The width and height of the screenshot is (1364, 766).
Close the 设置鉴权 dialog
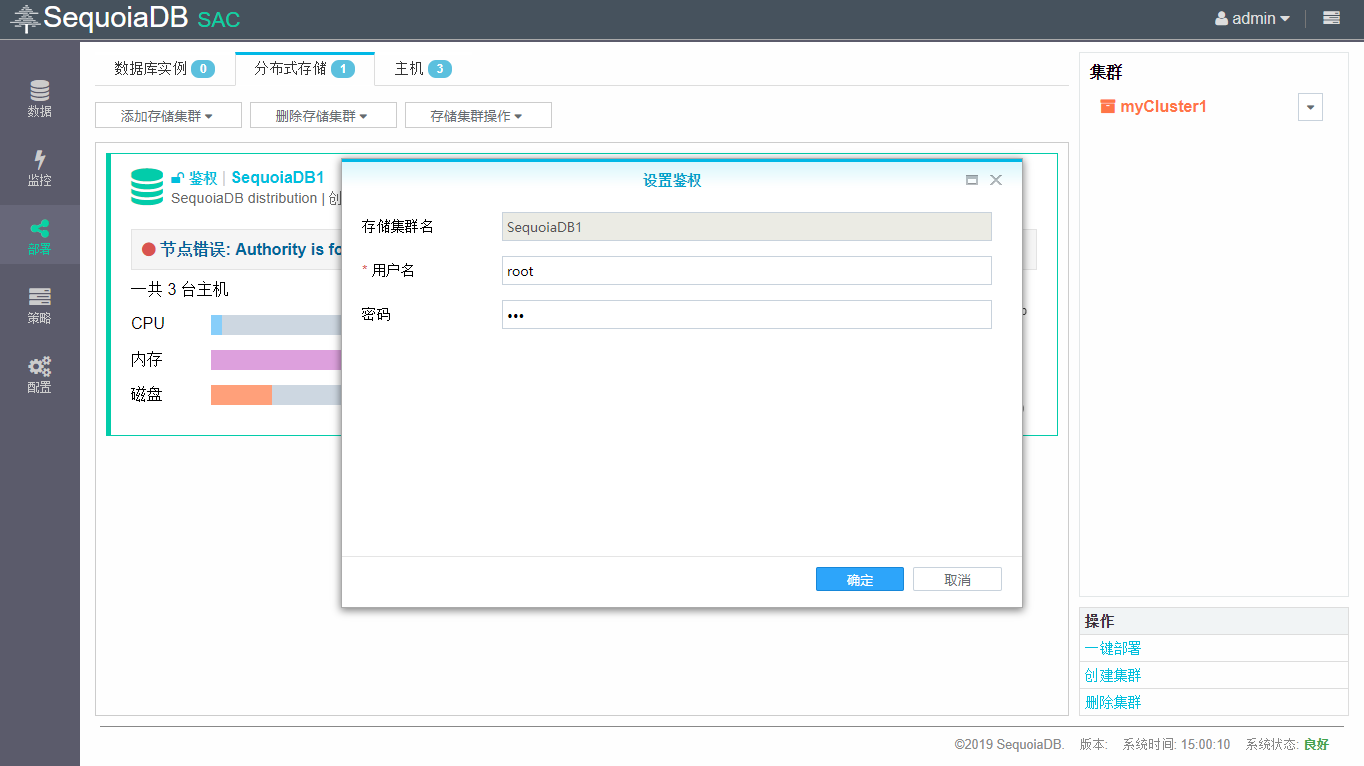tap(995, 180)
